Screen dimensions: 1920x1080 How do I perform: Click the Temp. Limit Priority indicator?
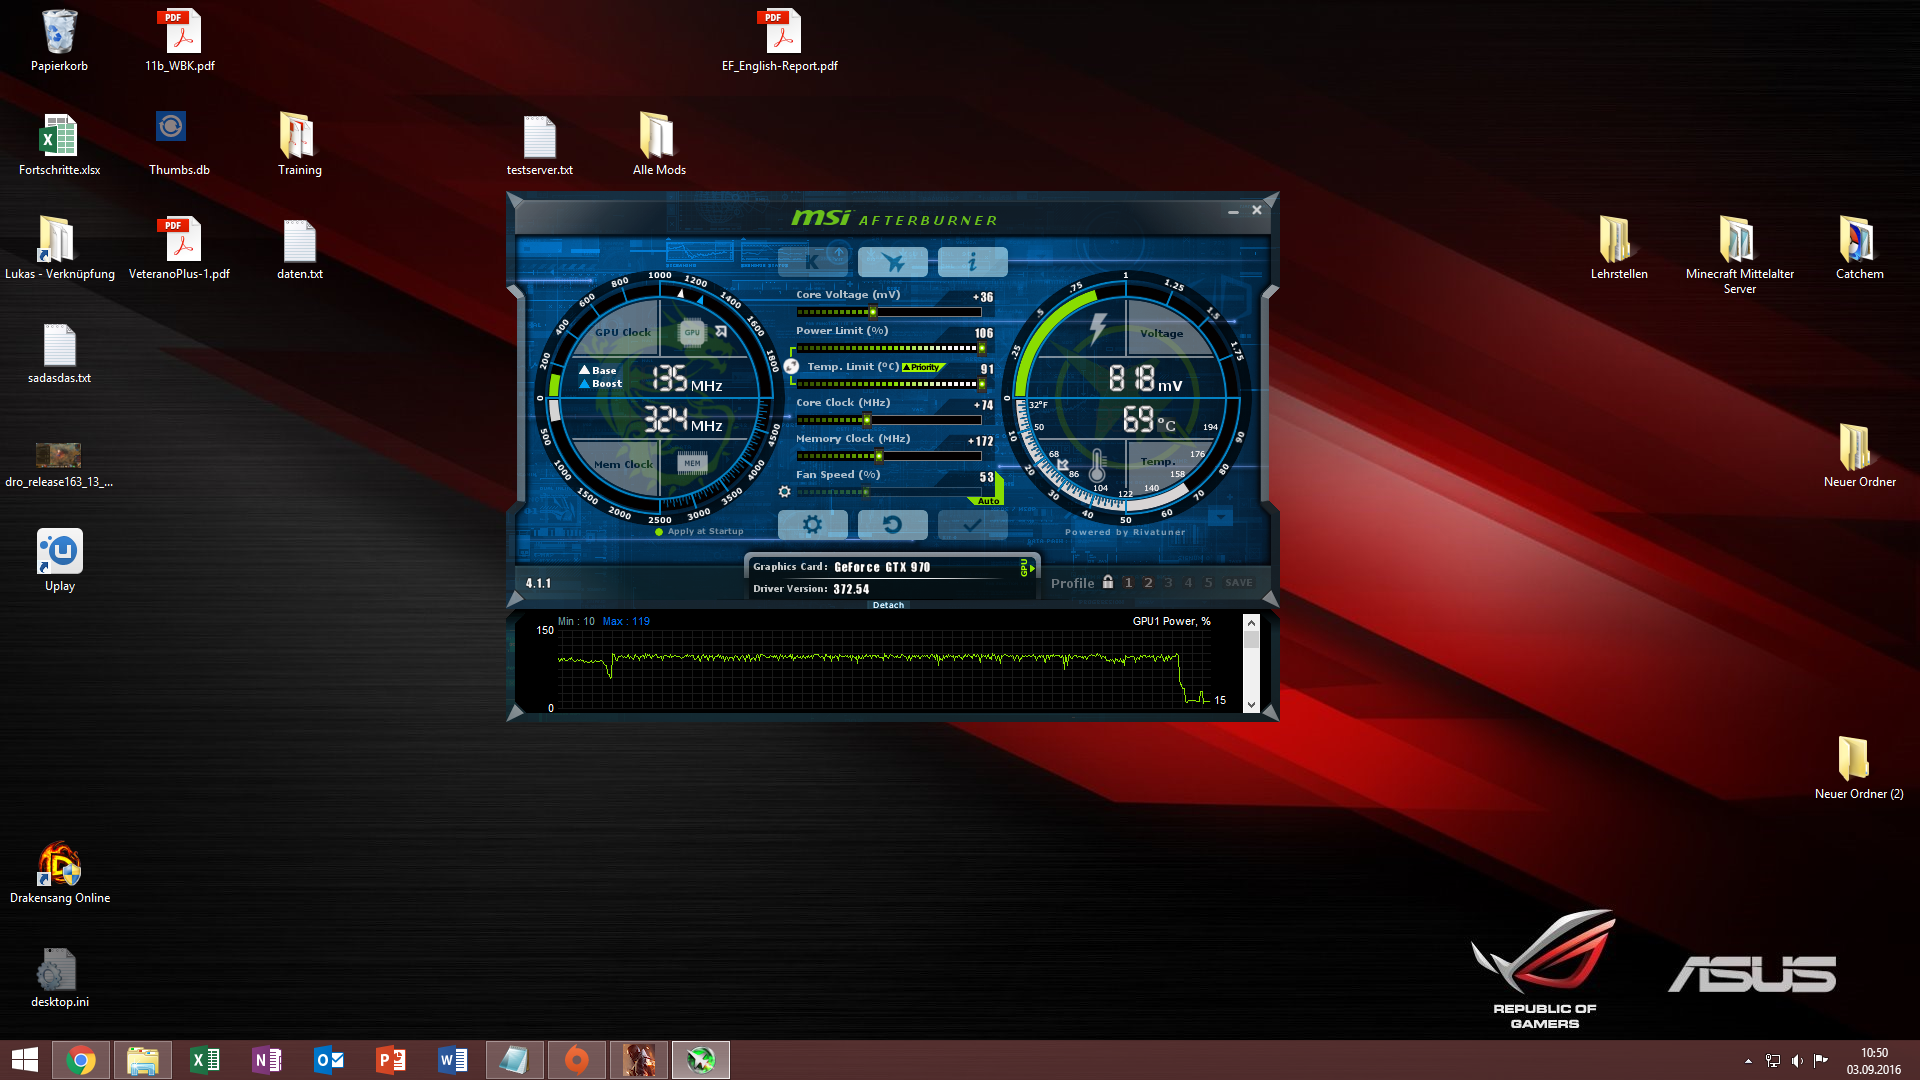click(x=923, y=367)
